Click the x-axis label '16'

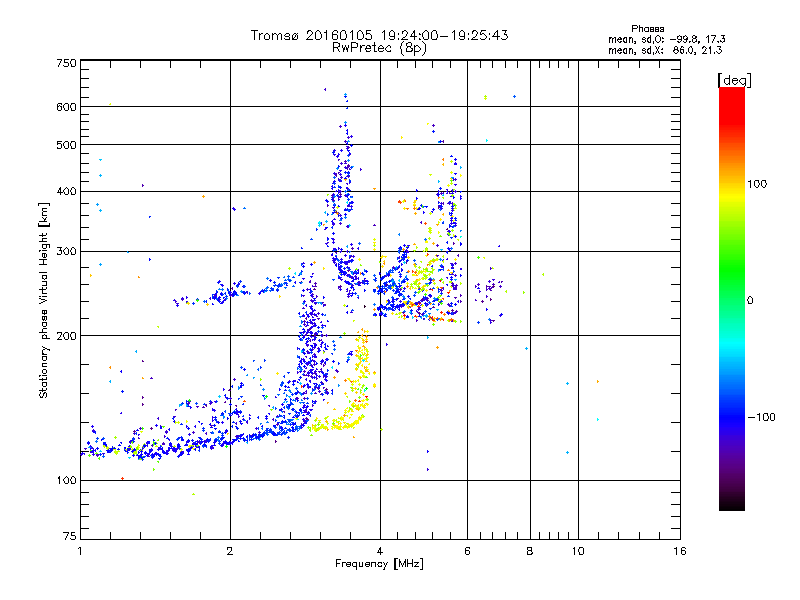pyautogui.click(x=680, y=551)
